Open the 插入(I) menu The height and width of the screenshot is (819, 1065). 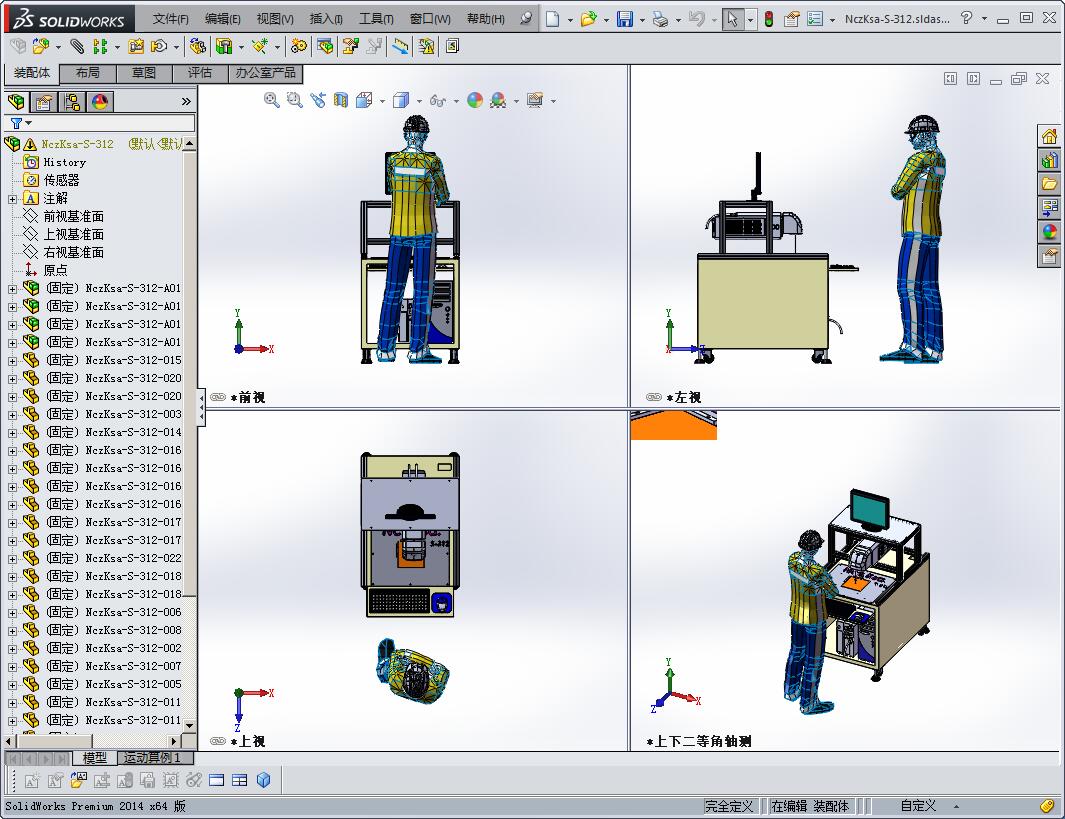coord(326,19)
